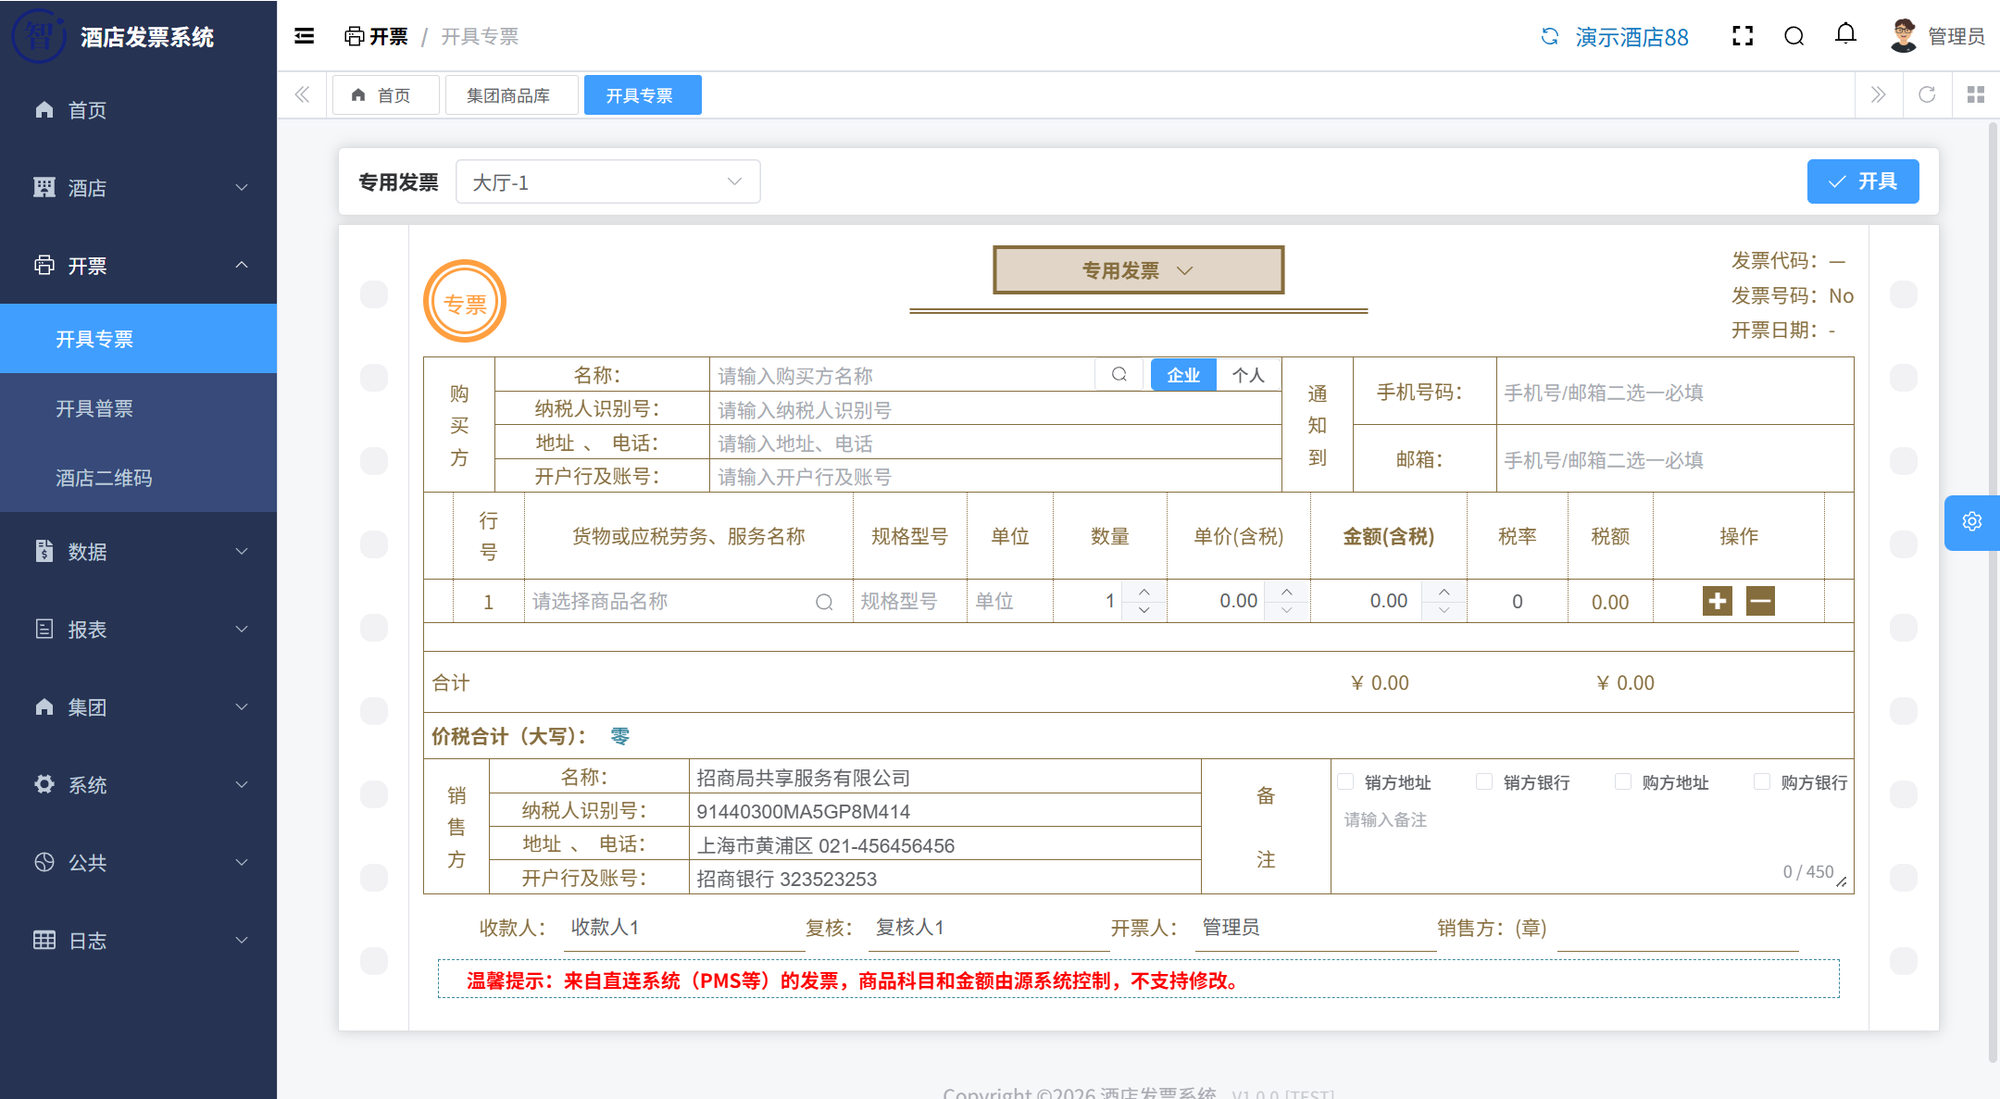Screen dimensions: 2000x1099
Task: Expand the 报表 sidebar menu
Action: [138, 630]
